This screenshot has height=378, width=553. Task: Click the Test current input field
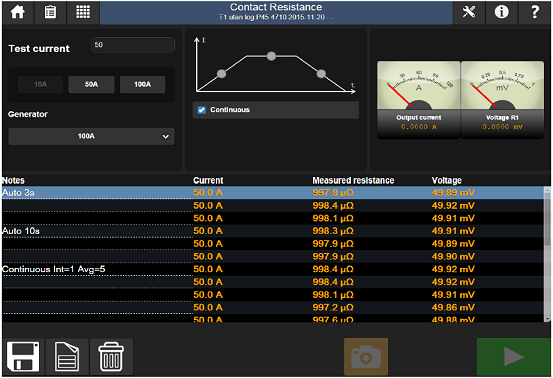pos(133,45)
